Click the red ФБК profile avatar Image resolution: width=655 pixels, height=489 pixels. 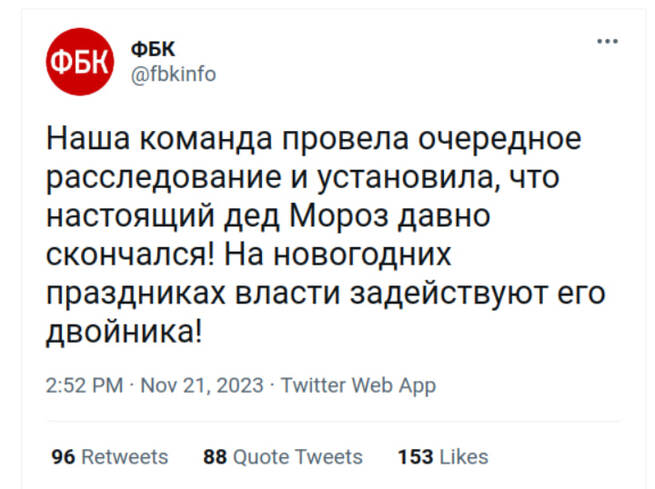[80, 62]
